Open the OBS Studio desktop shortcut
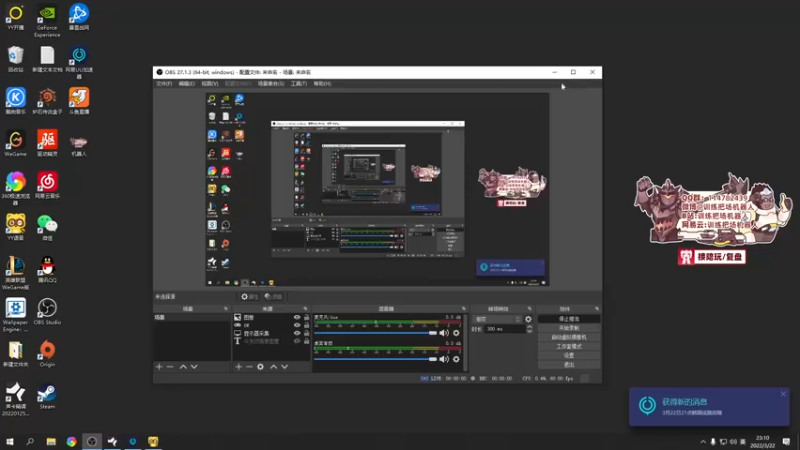The image size is (800, 450). pos(47,312)
